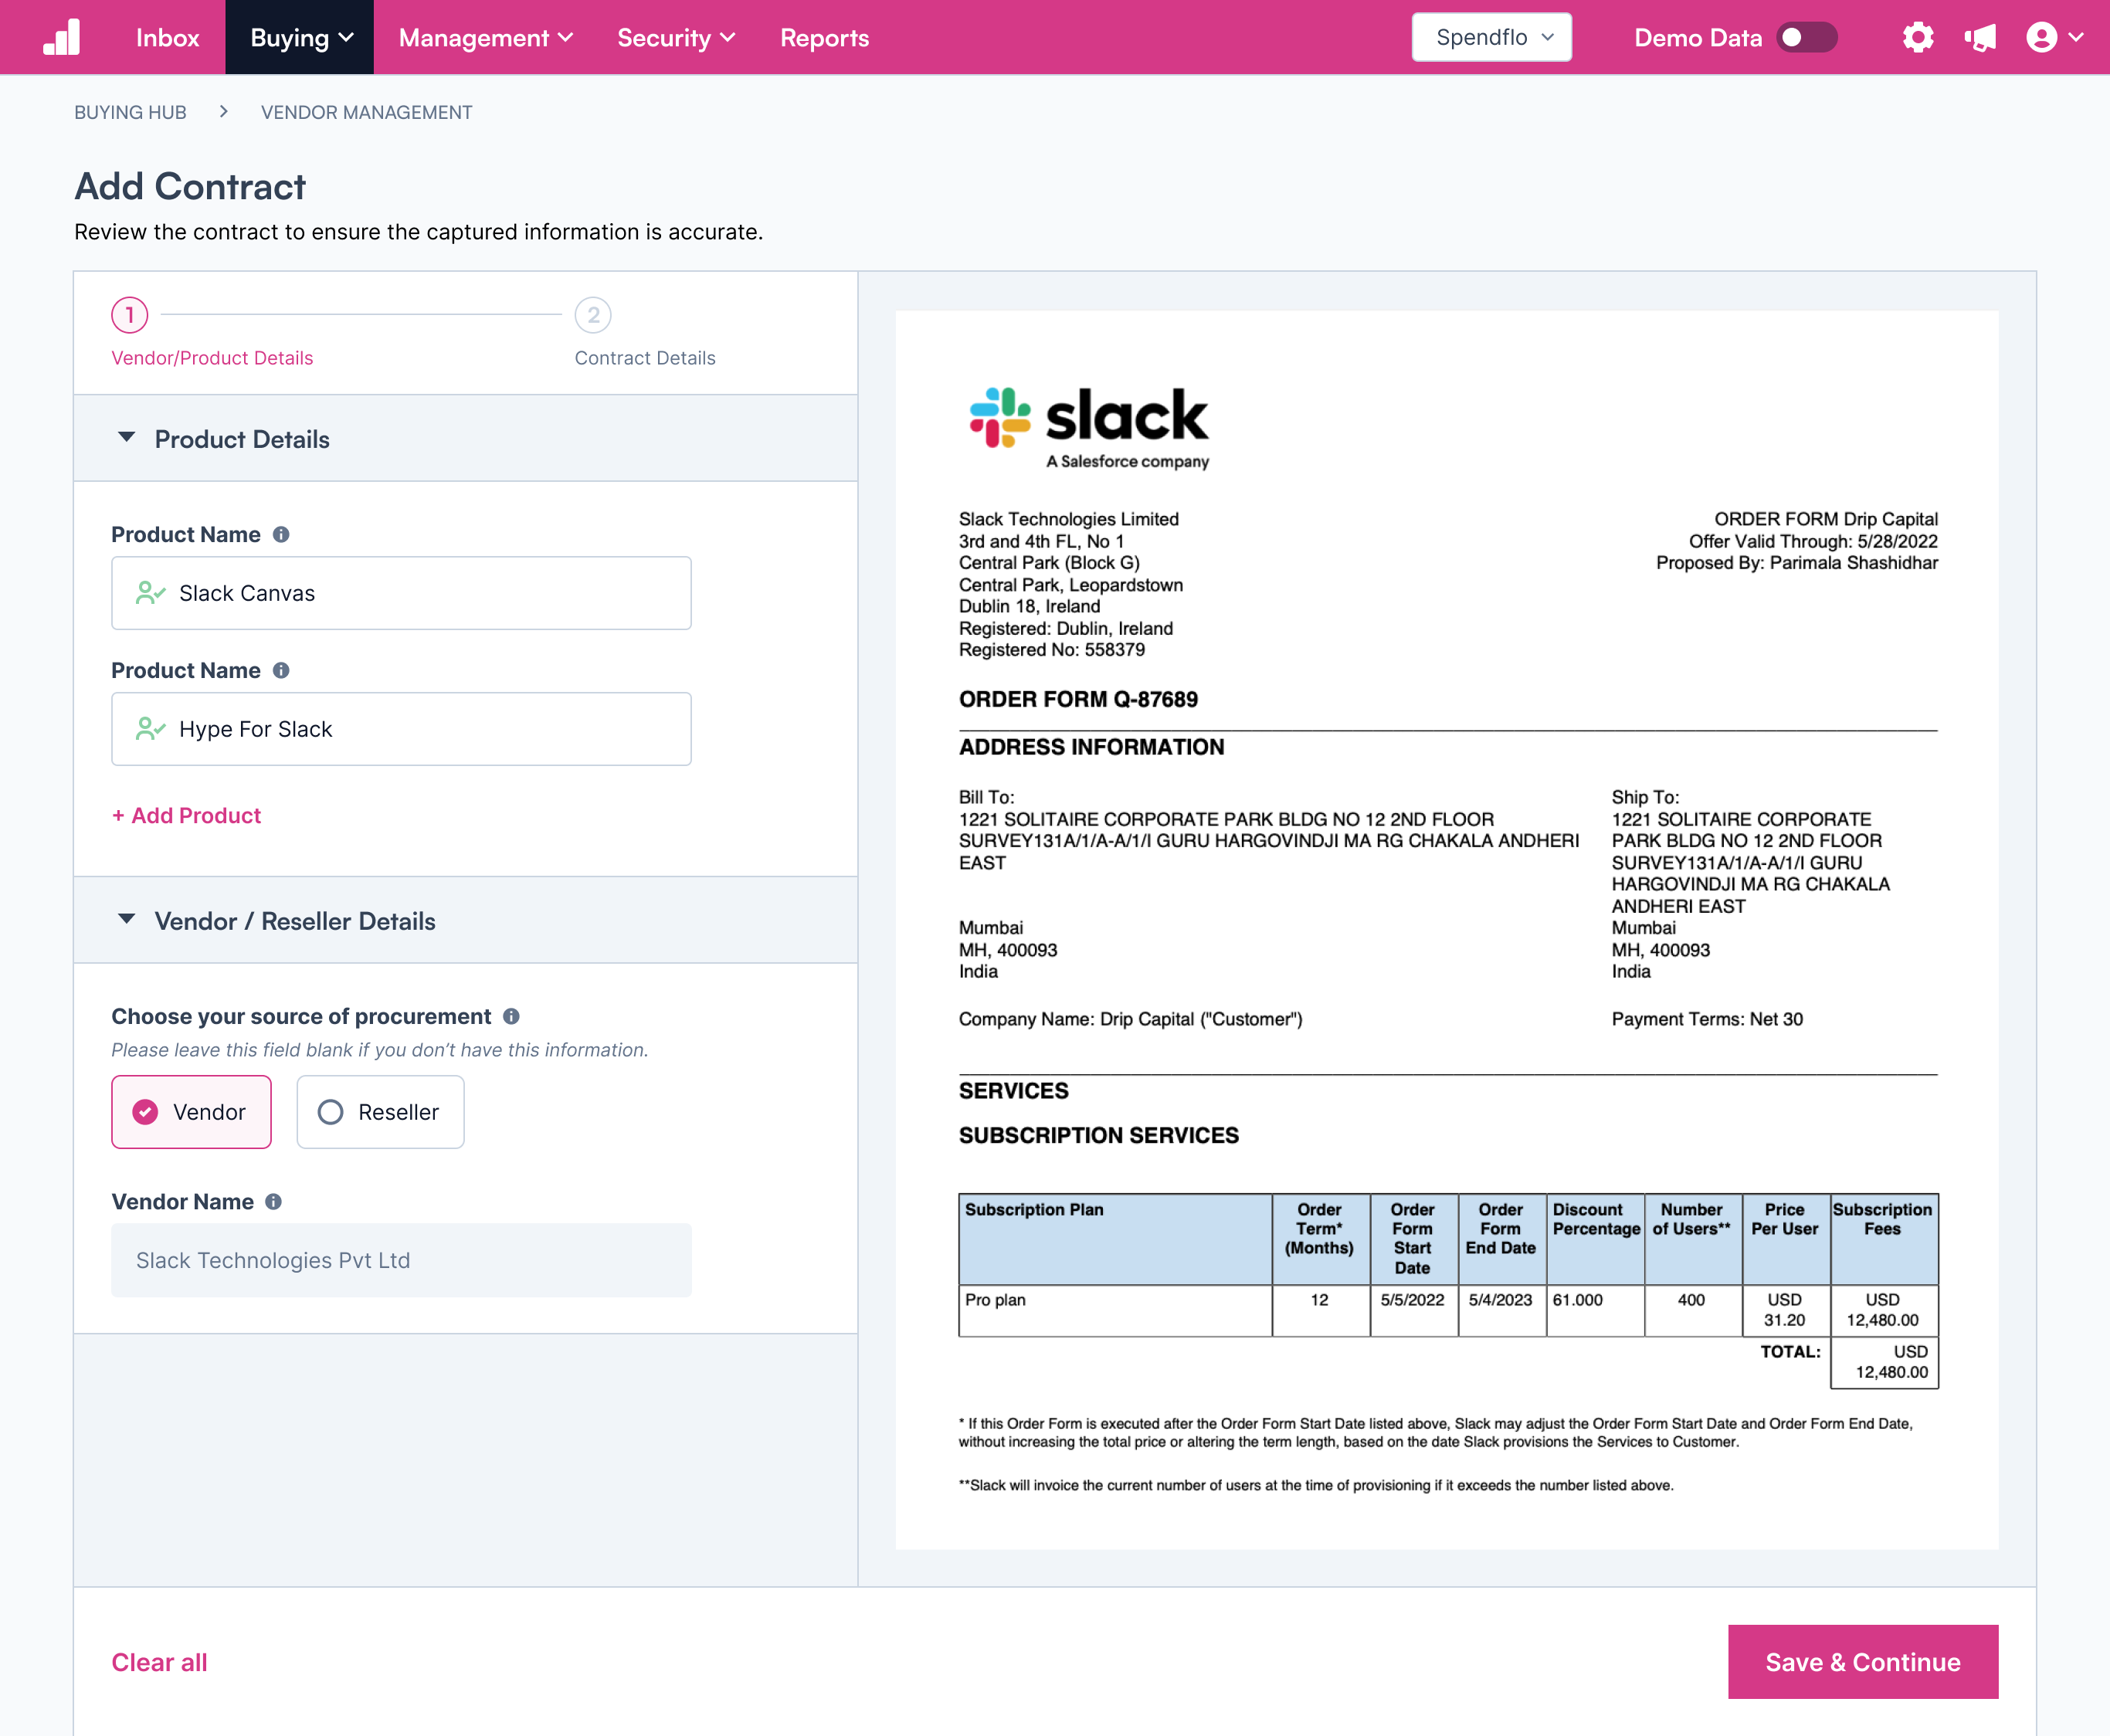Open the settings gear icon
The height and width of the screenshot is (1736, 2110).
coord(1917,38)
